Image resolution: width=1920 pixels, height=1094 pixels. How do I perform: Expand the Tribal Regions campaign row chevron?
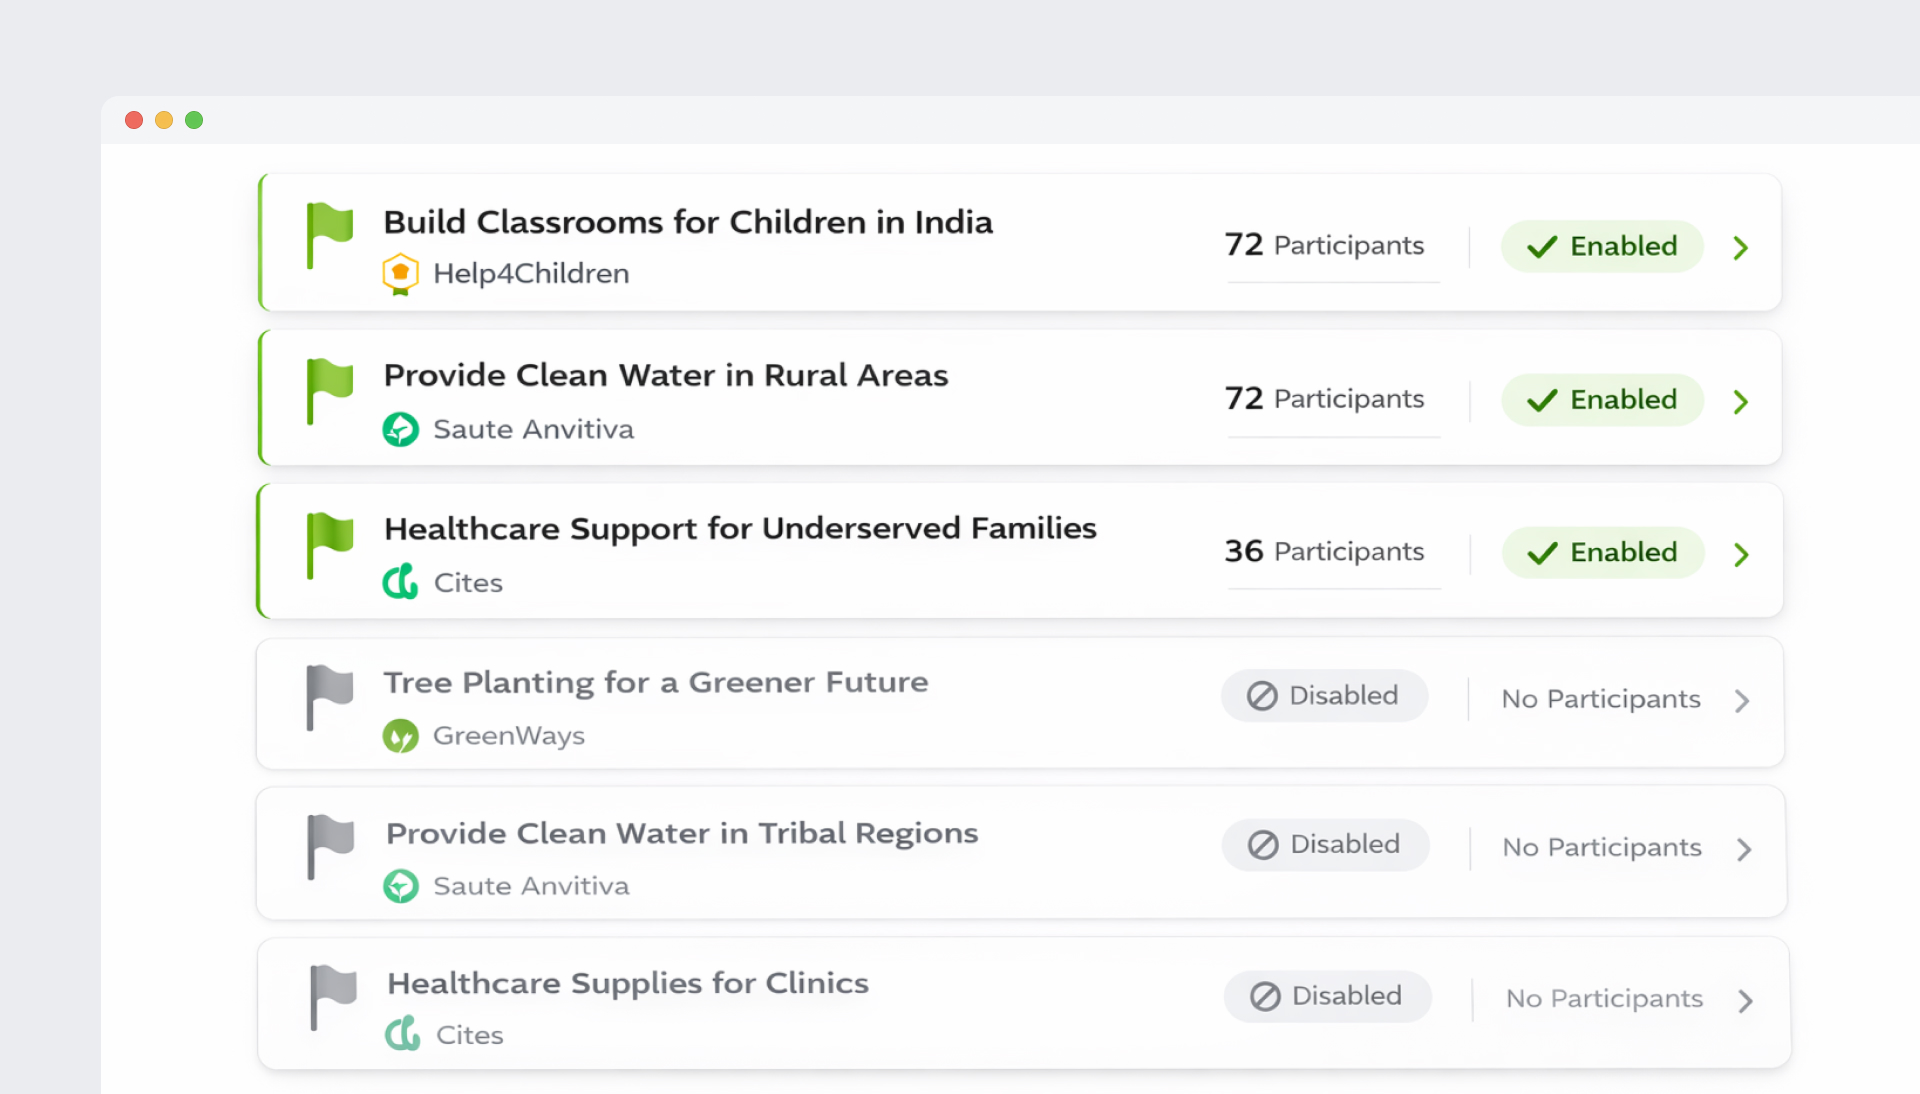click(1744, 849)
